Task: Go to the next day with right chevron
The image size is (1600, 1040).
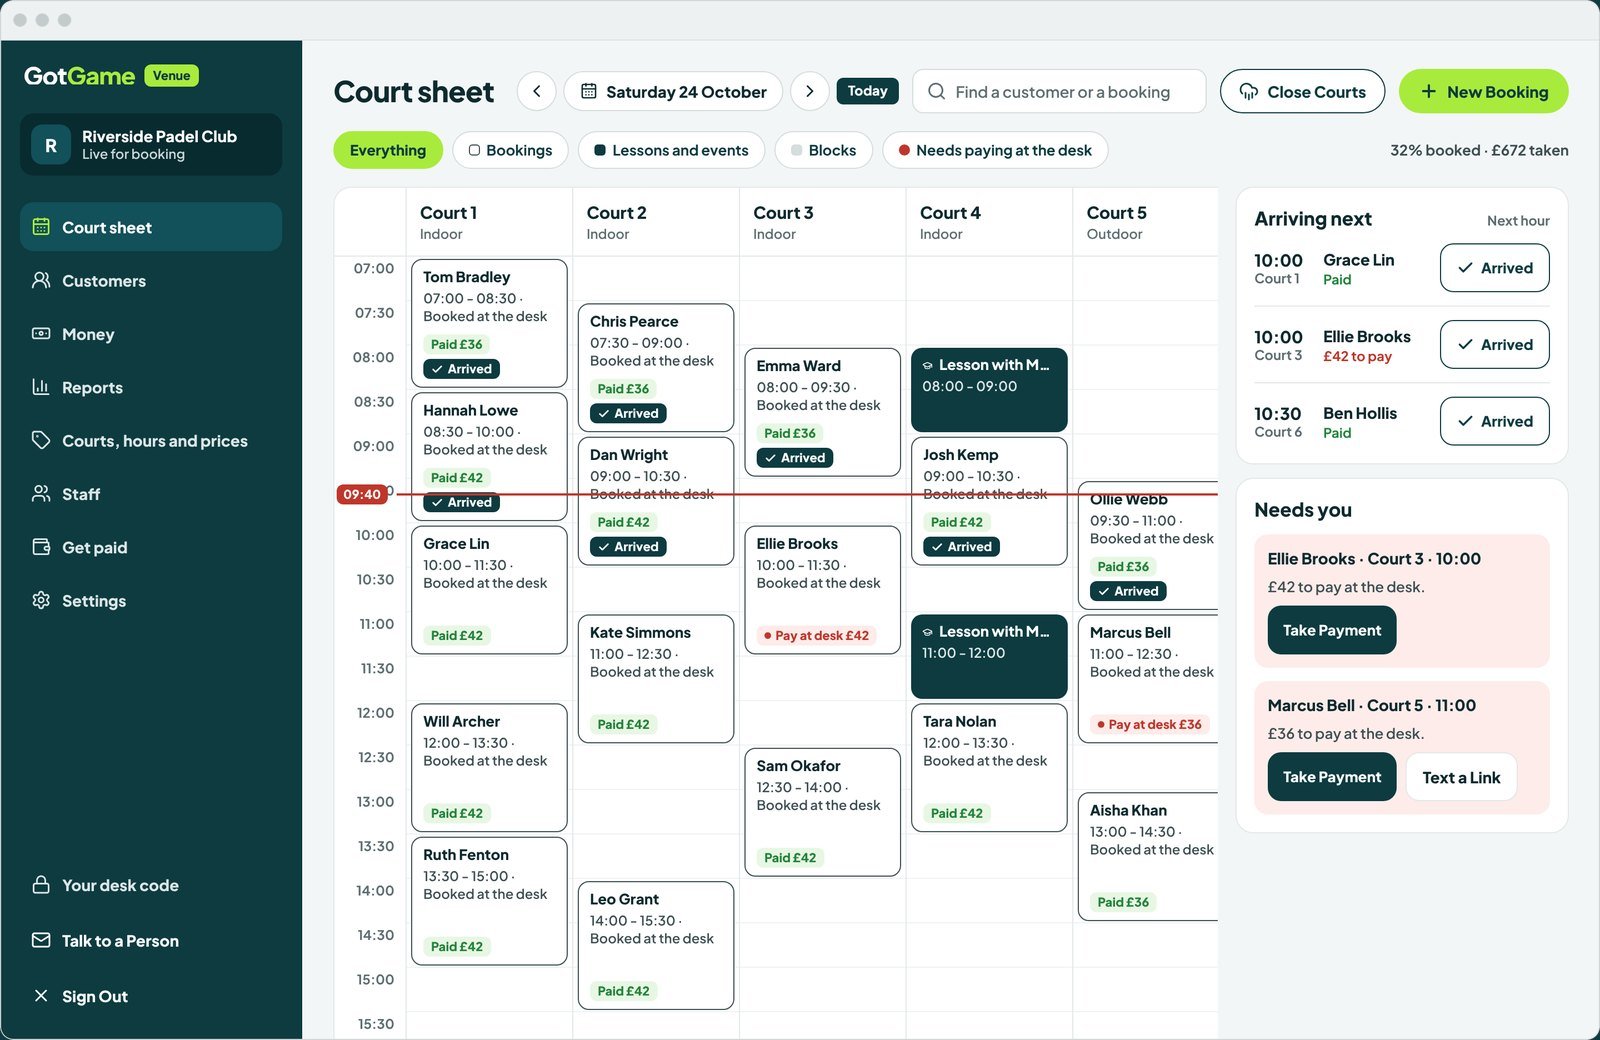Action: click(810, 91)
